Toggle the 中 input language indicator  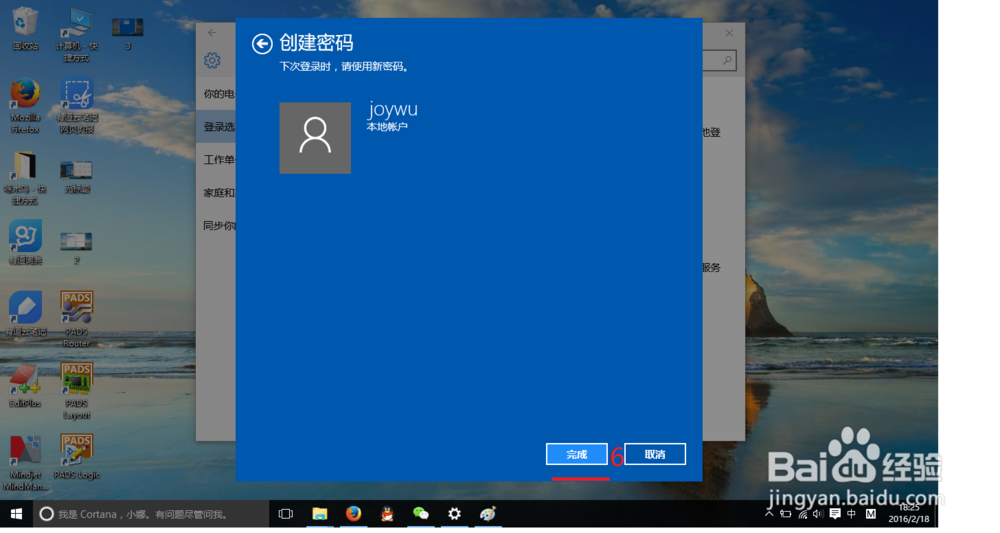pyautogui.click(x=851, y=514)
